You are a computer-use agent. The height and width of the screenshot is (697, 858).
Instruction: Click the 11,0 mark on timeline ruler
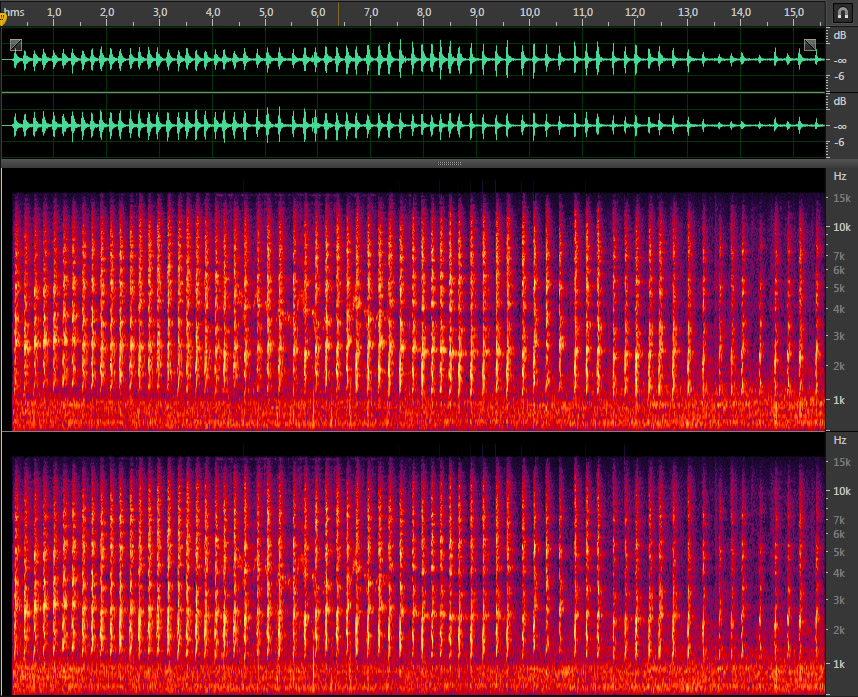click(583, 12)
